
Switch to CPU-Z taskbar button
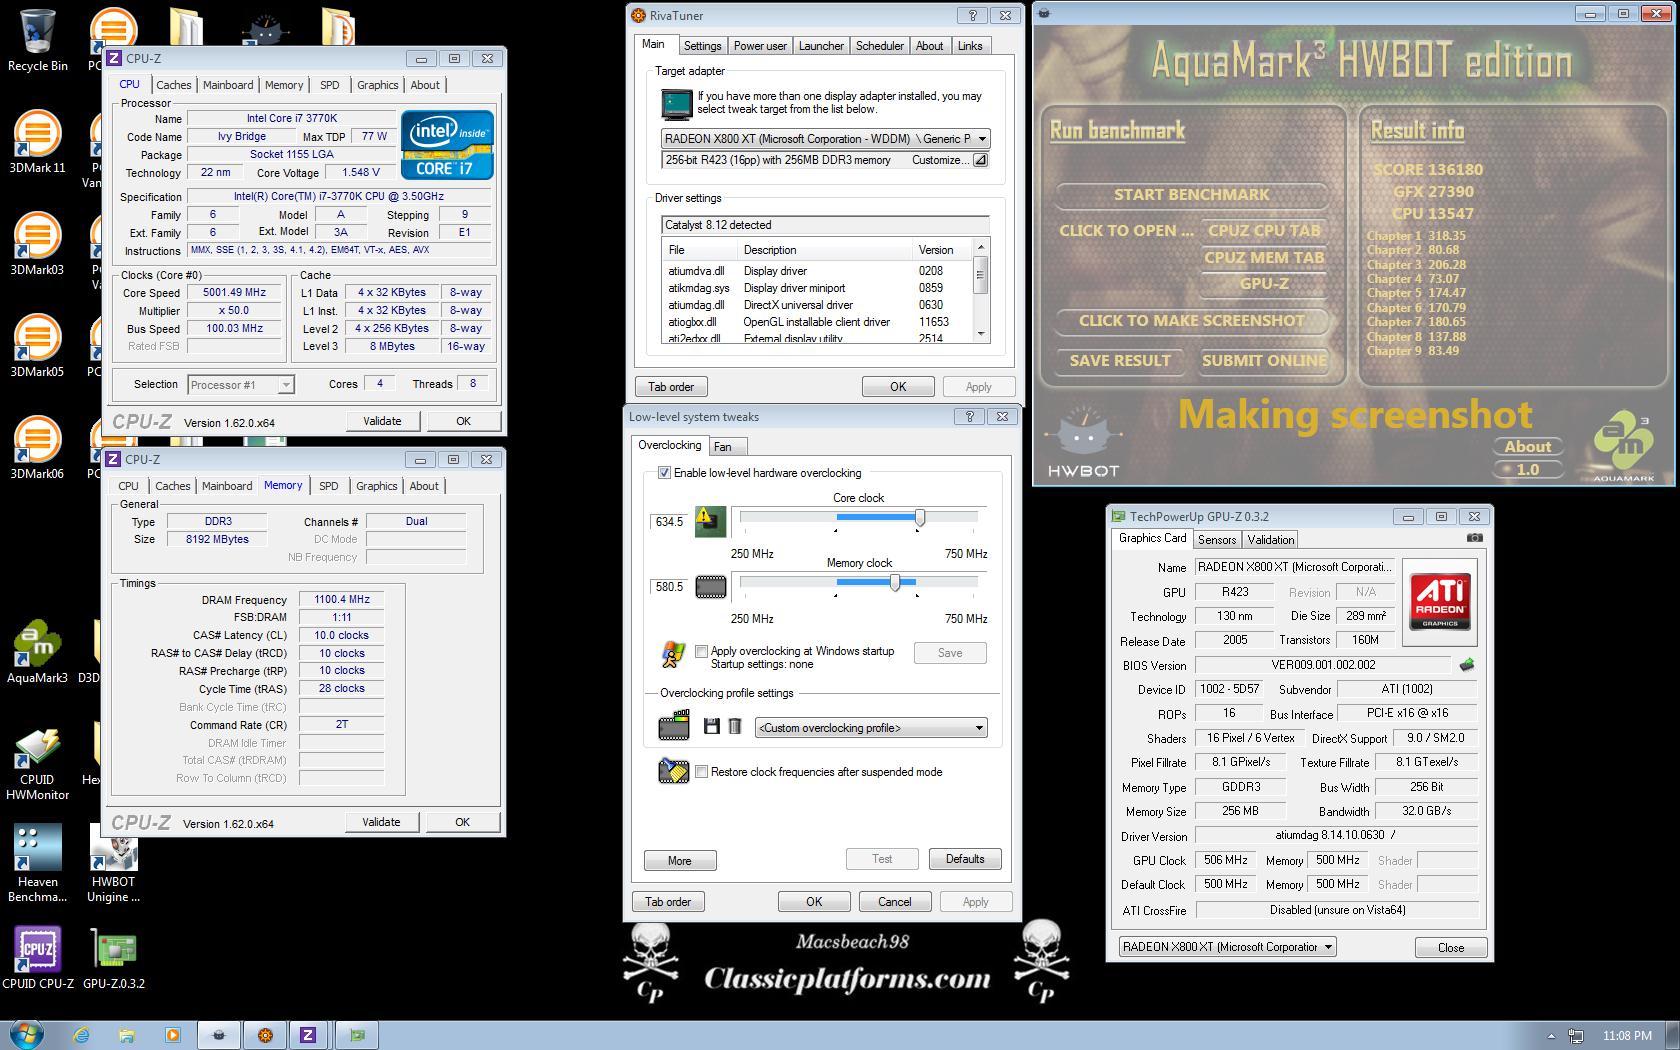tap(308, 1035)
